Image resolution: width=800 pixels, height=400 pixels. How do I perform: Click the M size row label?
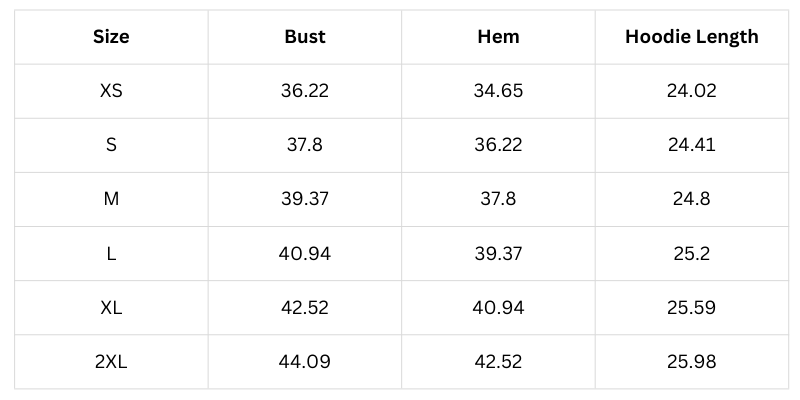111,199
